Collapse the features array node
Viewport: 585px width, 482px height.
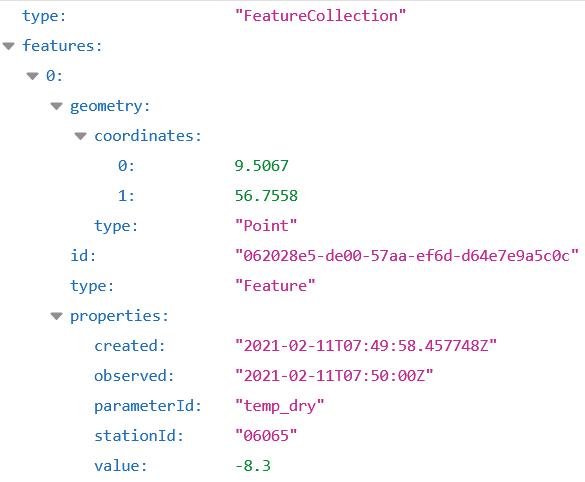pos(9,46)
